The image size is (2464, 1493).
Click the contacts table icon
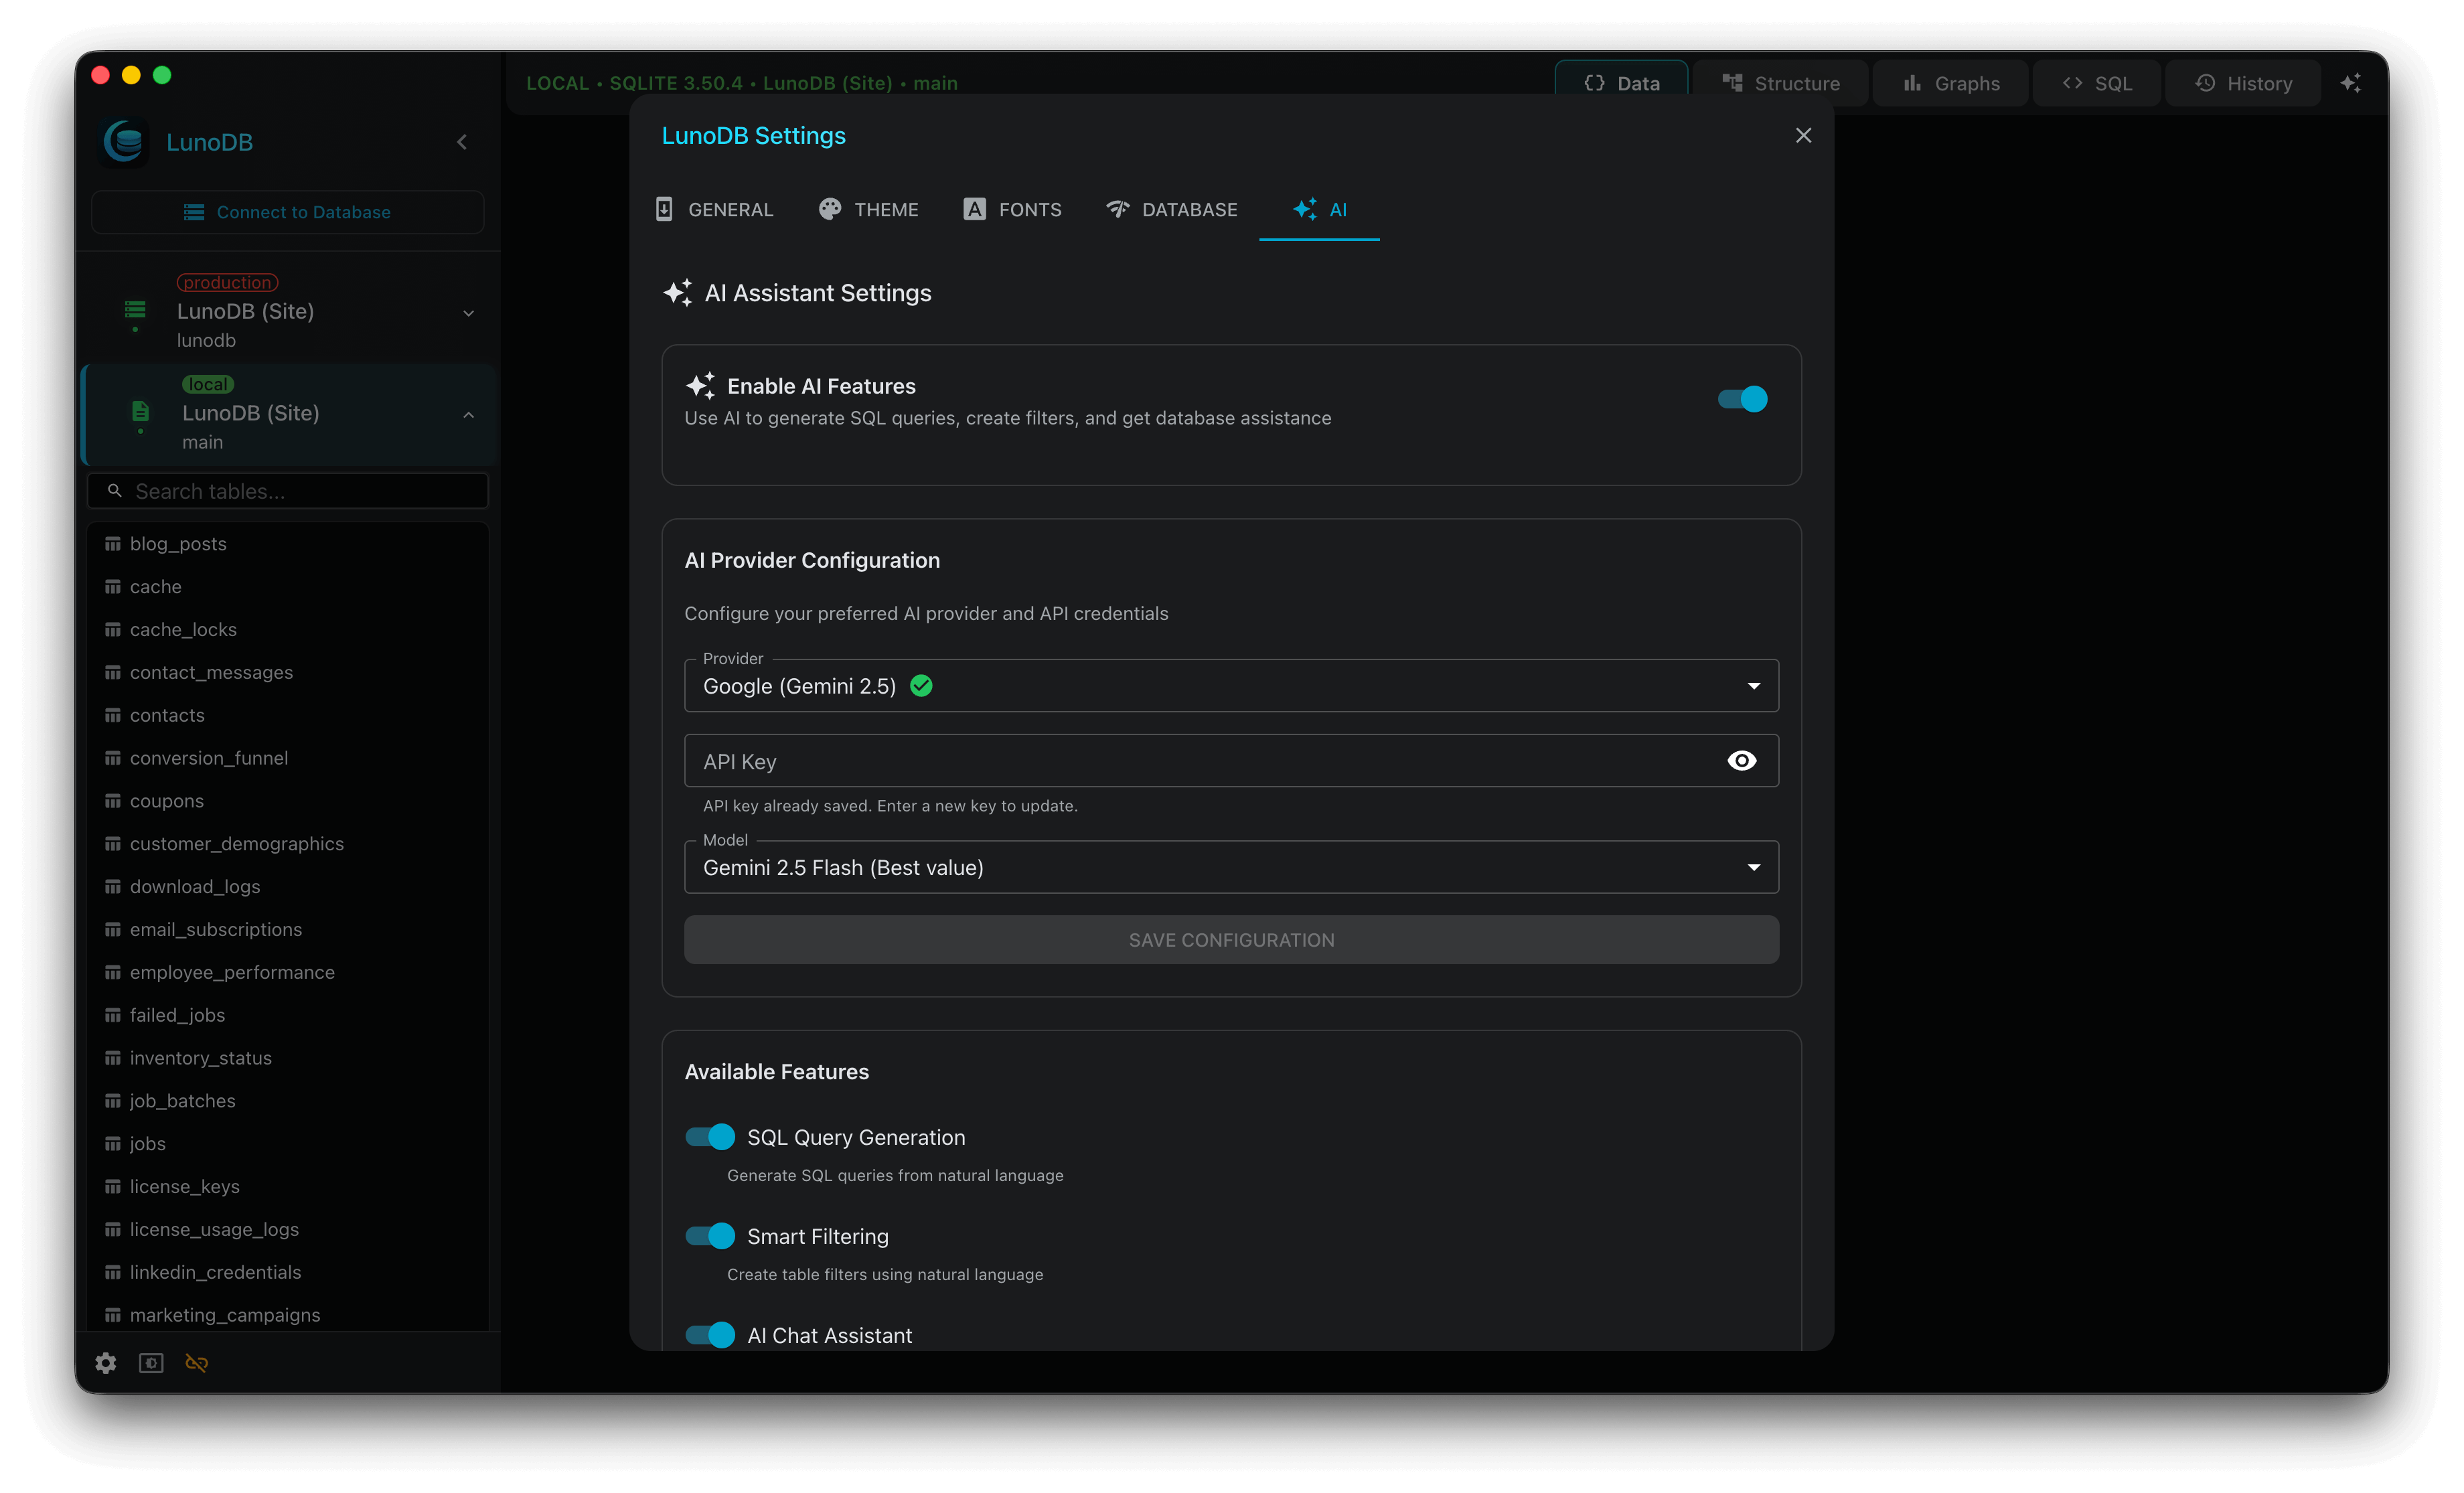113,715
